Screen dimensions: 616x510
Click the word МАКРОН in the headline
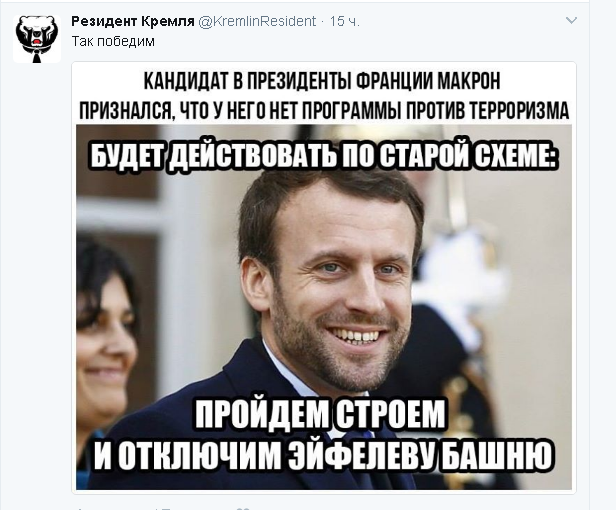(469, 81)
